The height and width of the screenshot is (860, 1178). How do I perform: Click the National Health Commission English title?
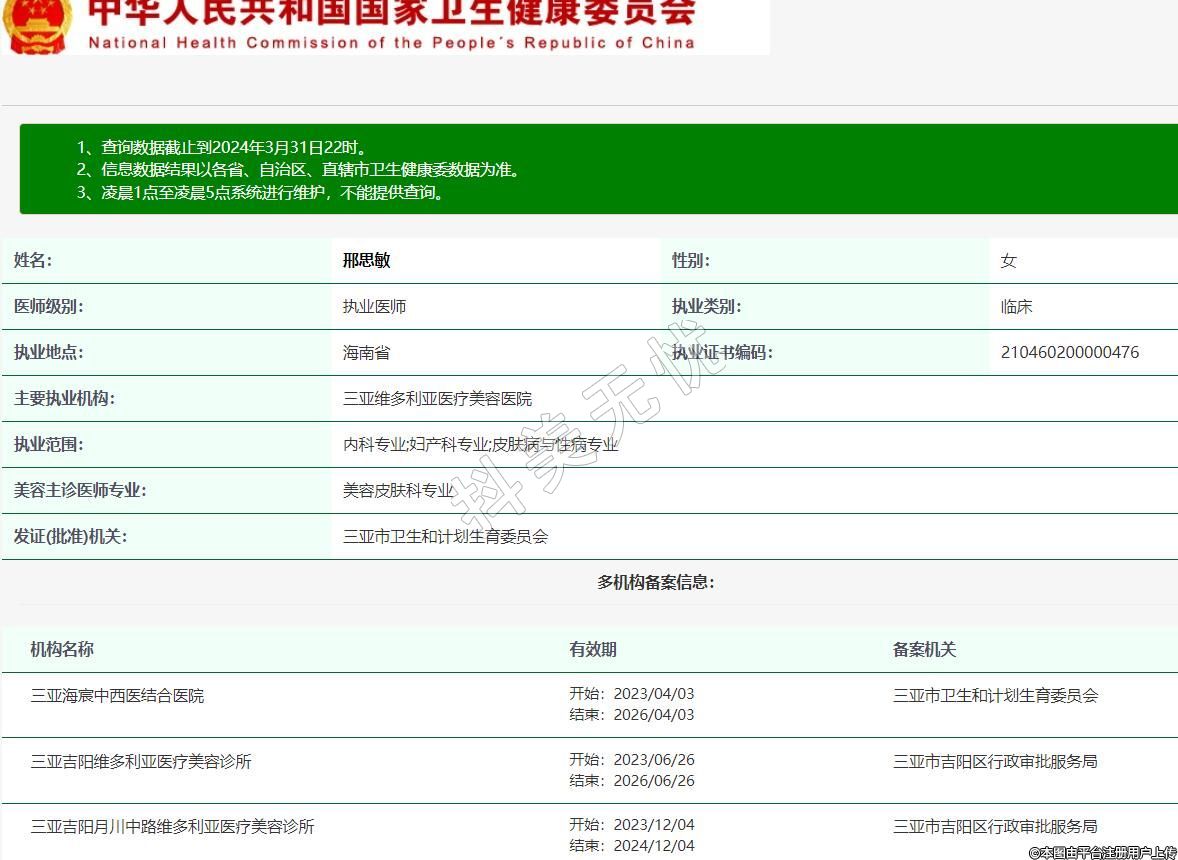(x=391, y=43)
